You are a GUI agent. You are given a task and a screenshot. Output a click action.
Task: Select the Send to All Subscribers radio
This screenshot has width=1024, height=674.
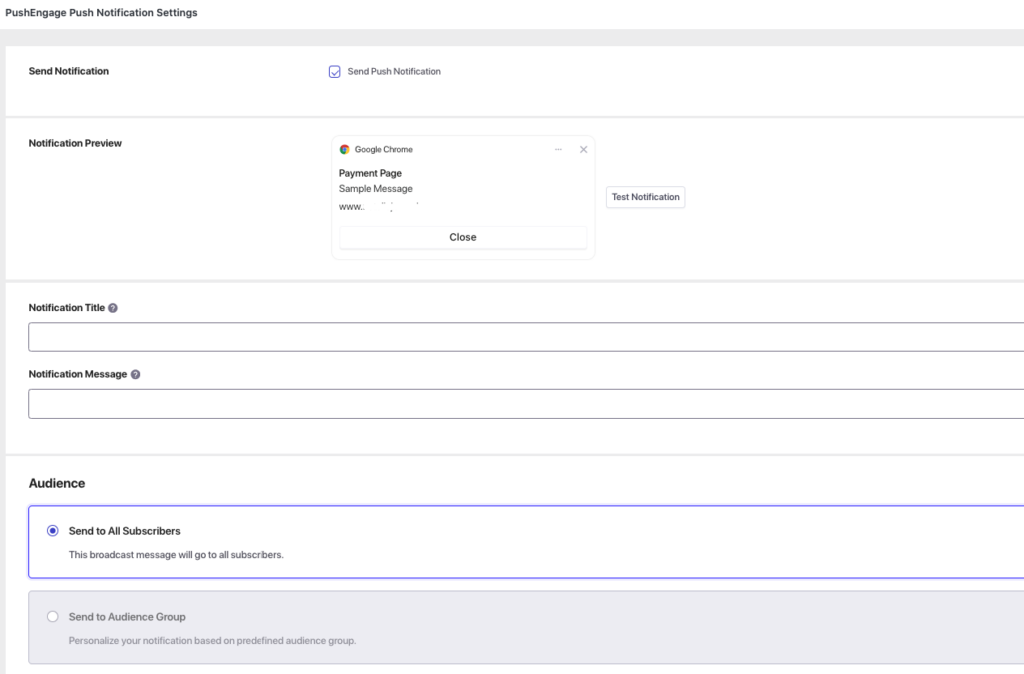click(53, 531)
